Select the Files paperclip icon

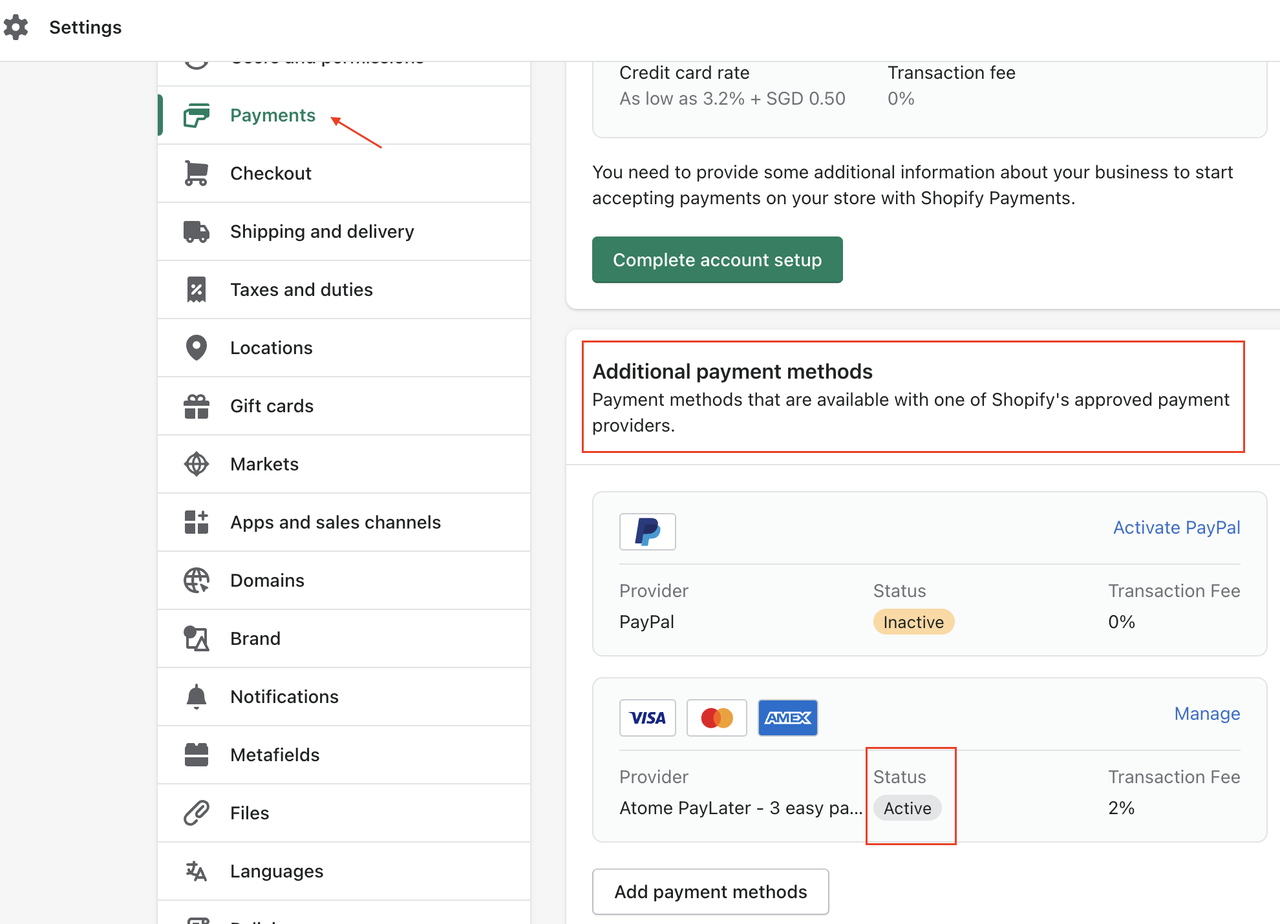[x=197, y=813]
